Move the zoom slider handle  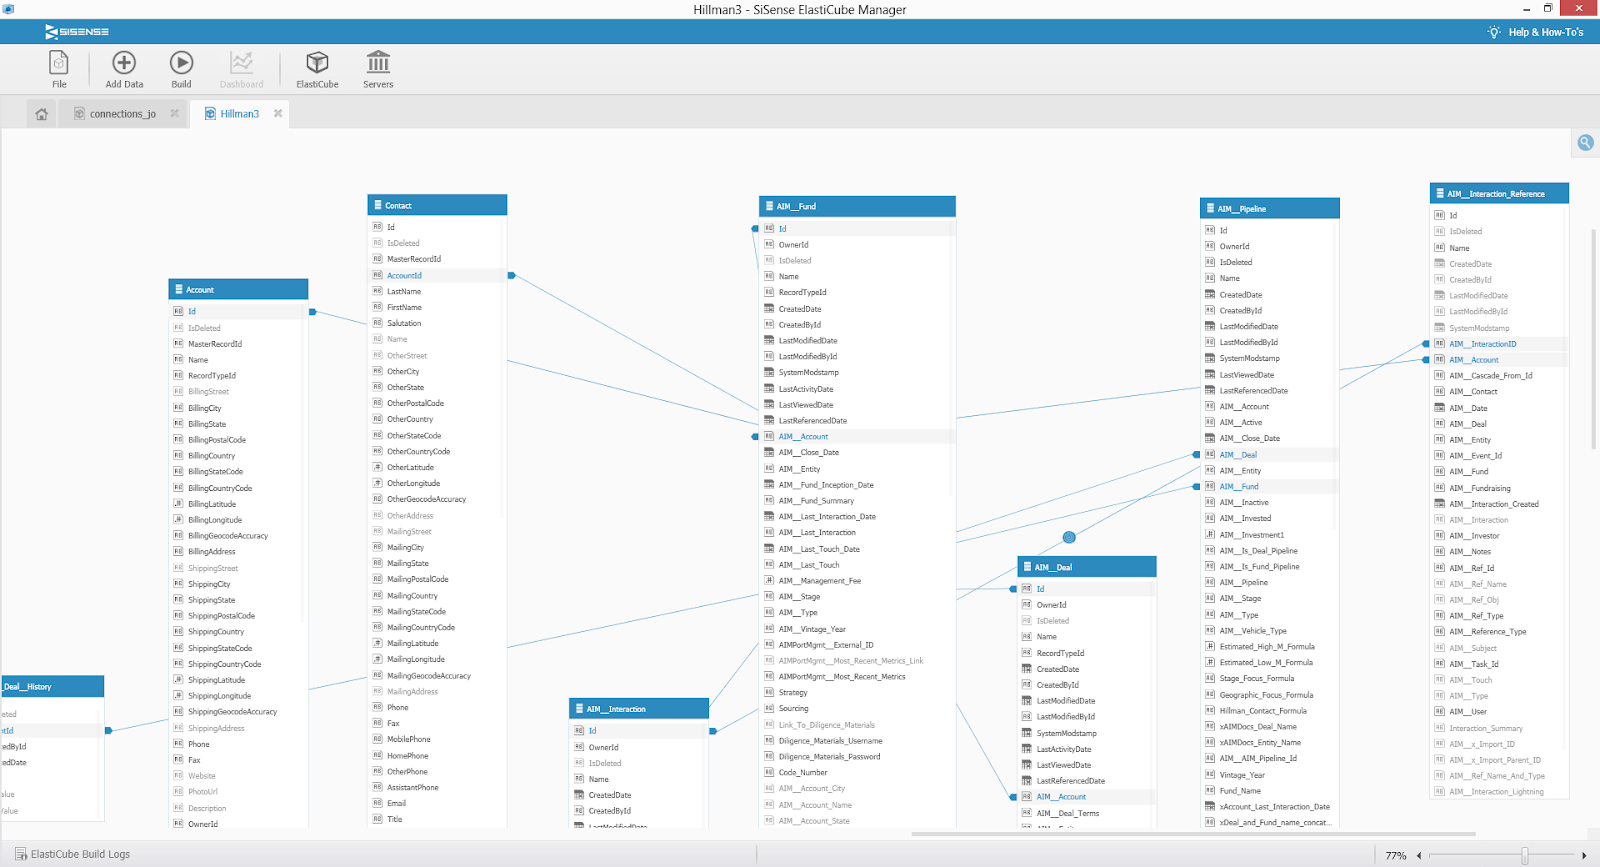coord(1525,856)
